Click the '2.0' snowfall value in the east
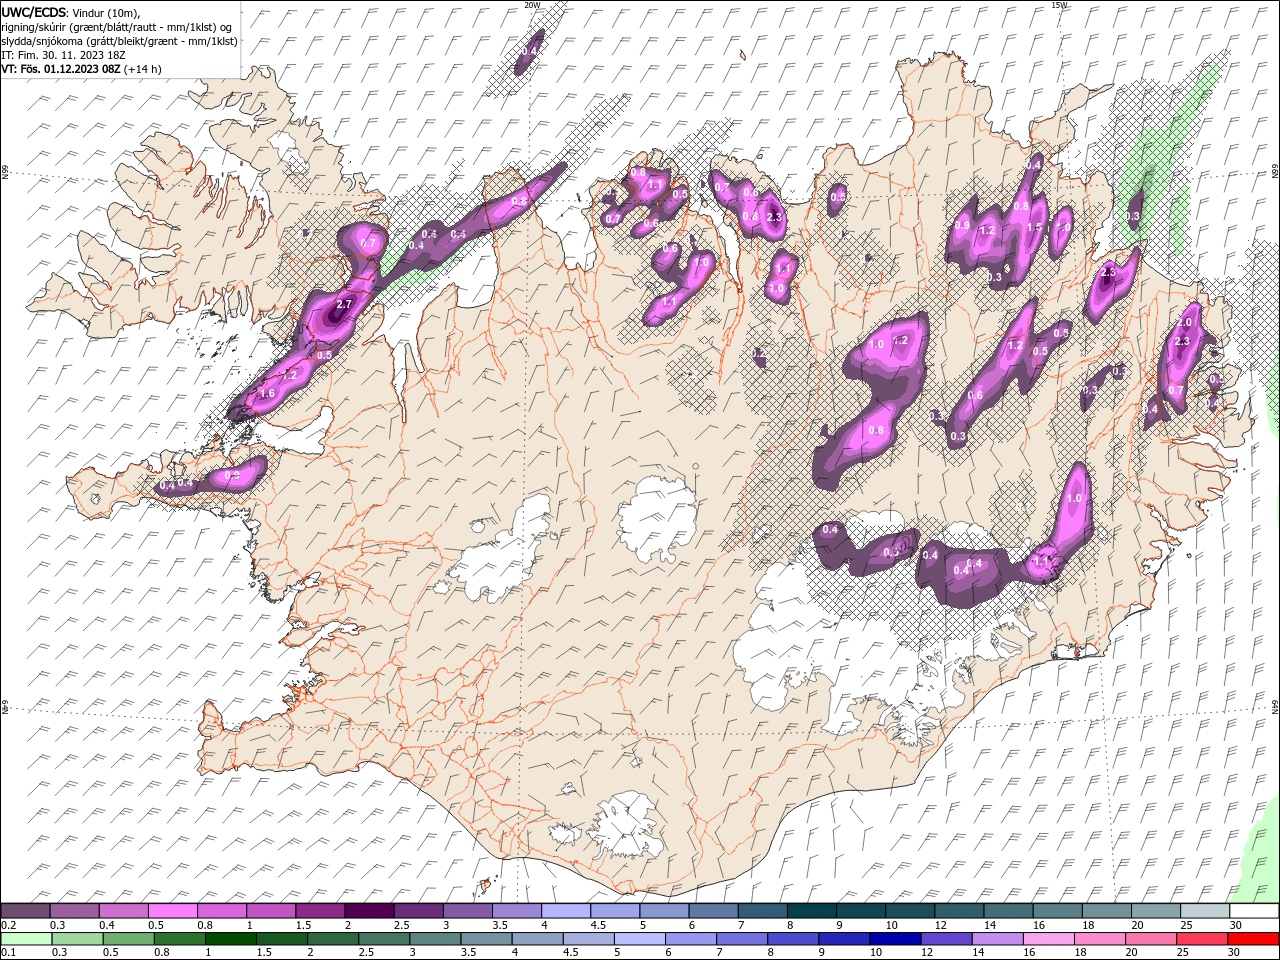Image resolution: width=1280 pixels, height=960 pixels. (x=1185, y=323)
